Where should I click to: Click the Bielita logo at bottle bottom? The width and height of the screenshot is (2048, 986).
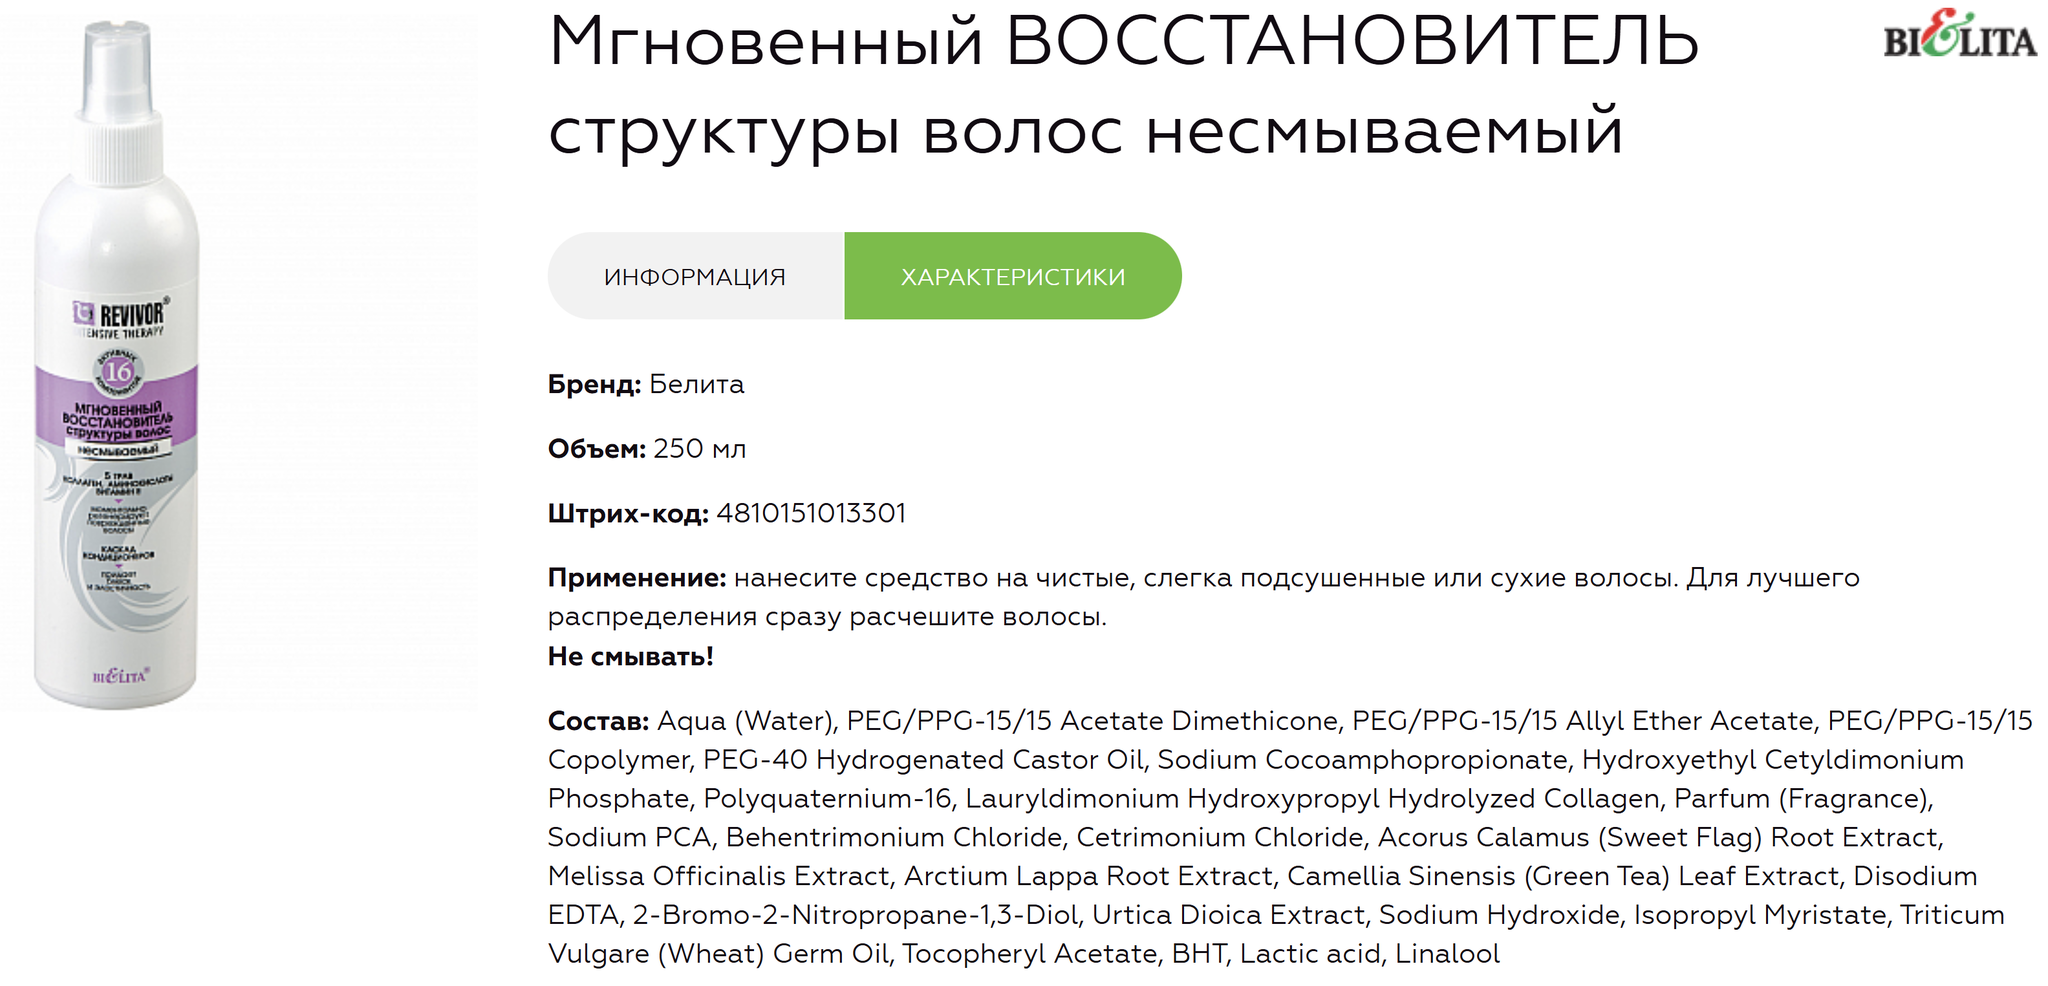coord(119,676)
